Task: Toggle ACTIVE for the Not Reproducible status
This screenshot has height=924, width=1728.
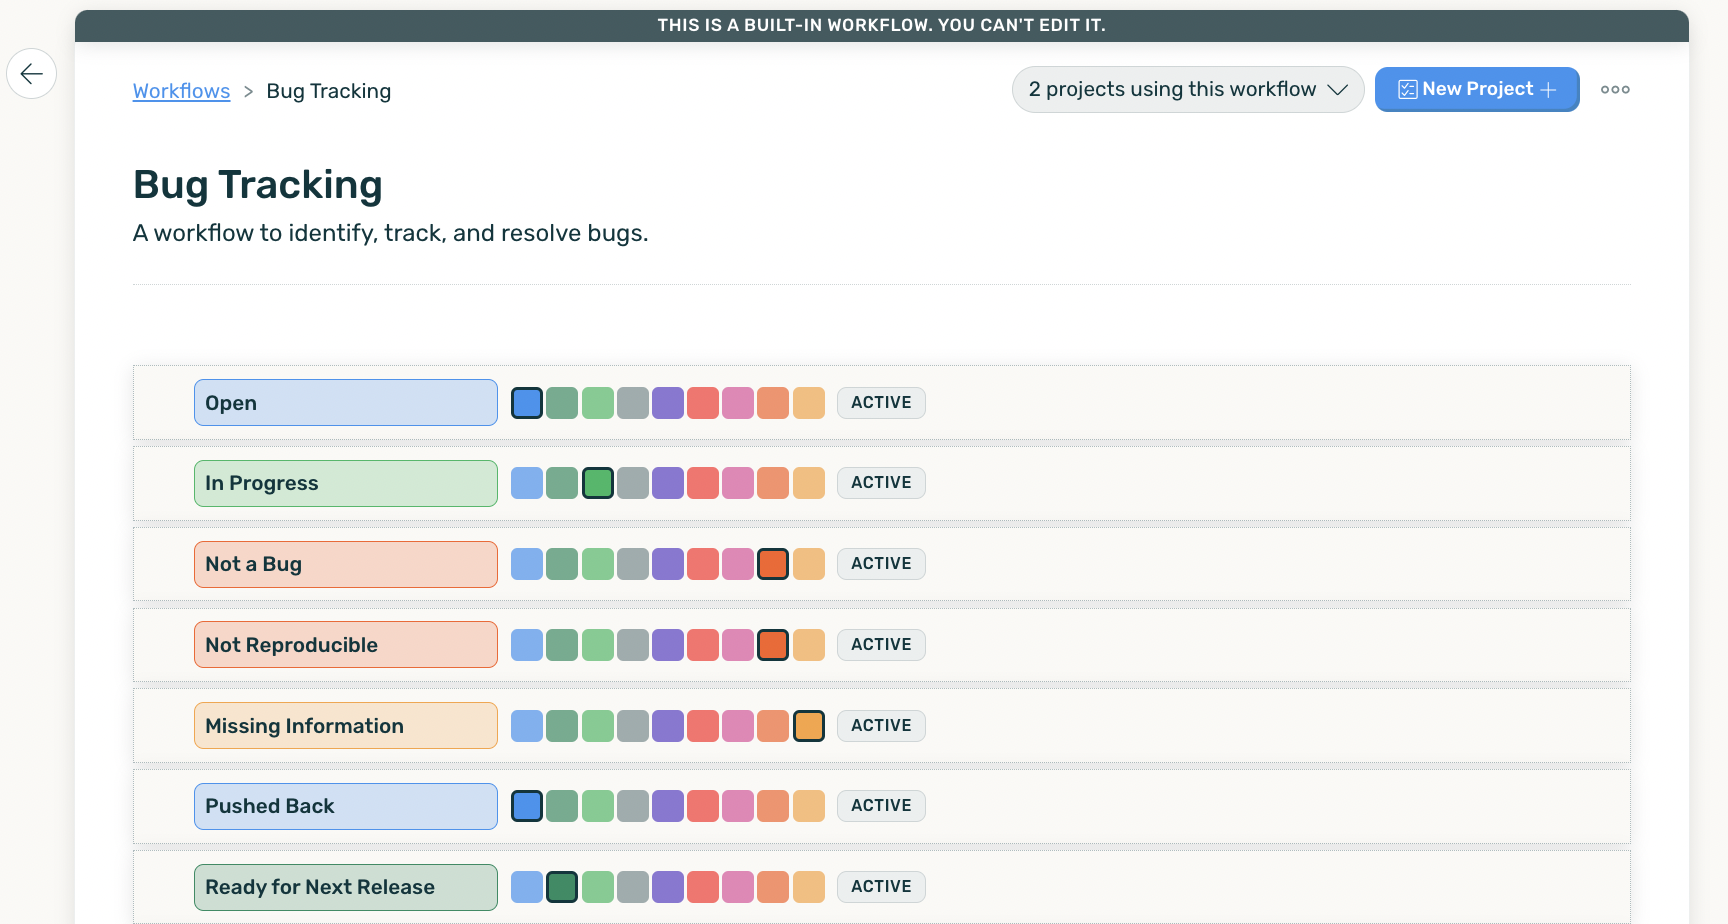Action: (x=880, y=644)
